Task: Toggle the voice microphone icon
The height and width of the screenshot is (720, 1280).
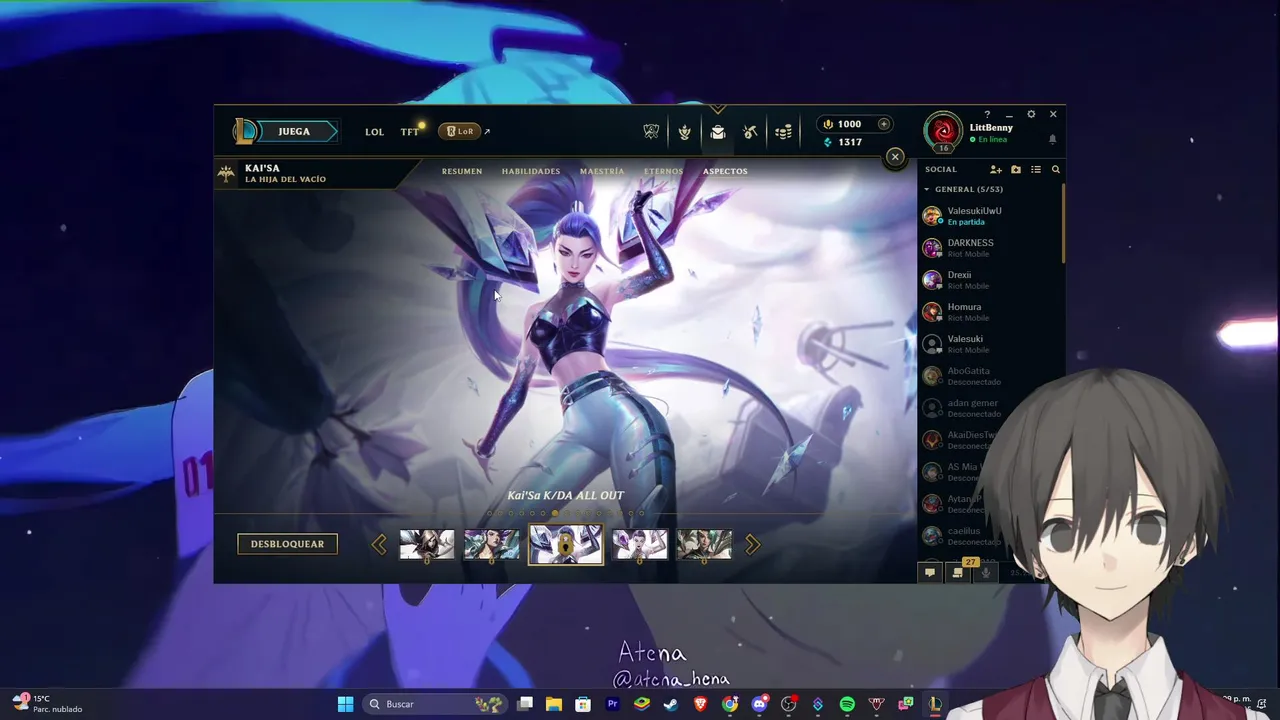Action: pos(986,573)
